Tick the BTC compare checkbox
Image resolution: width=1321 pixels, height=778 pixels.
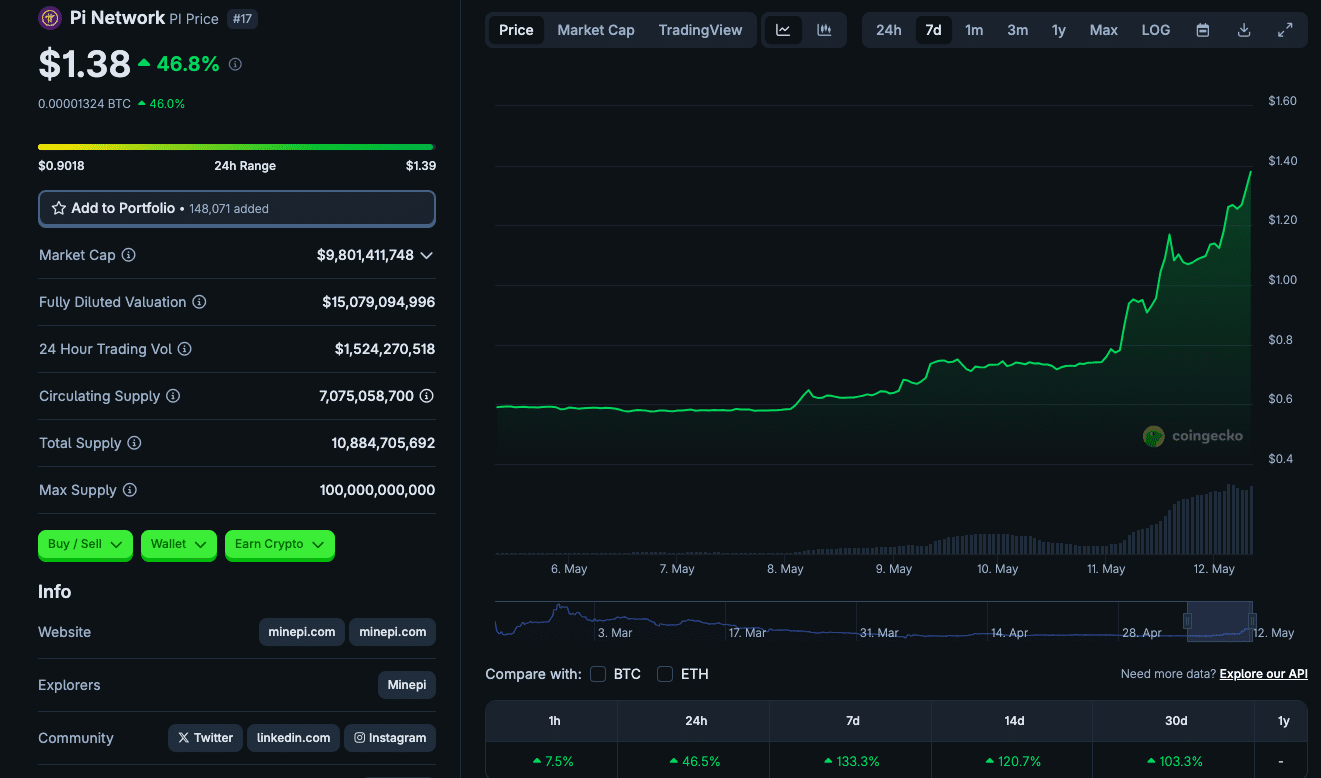click(x=598, y=674)
